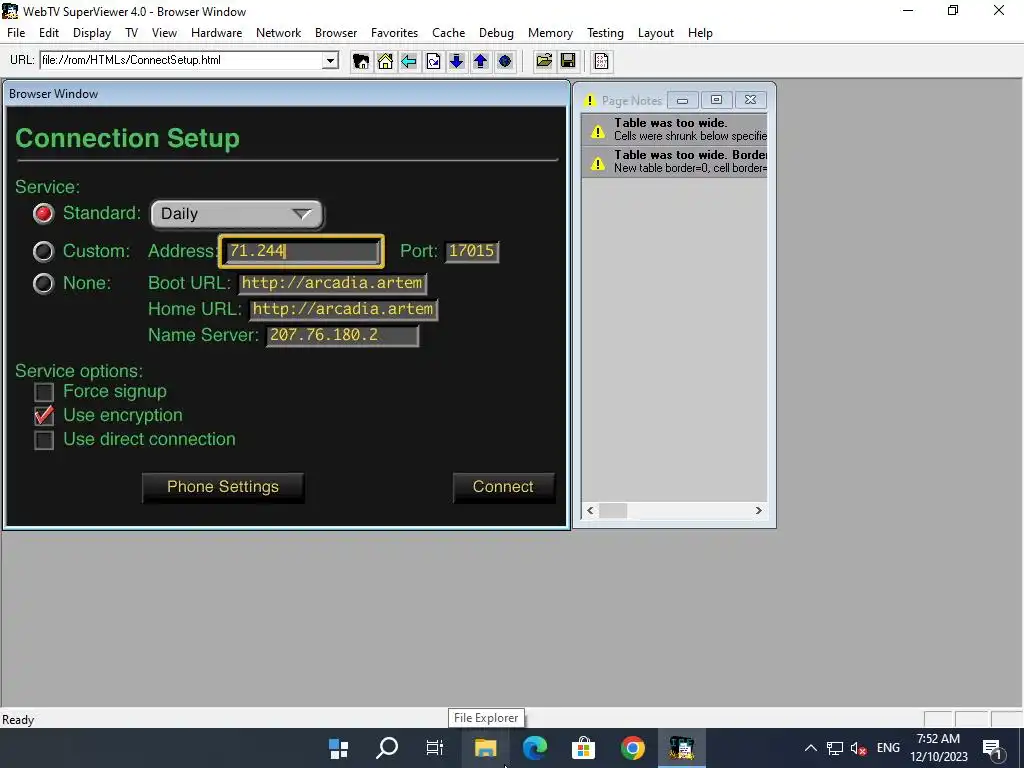Viewport: 1024px width, 768px height.
Task: Open the Hardware menu
Action: (x=216, y=33)
